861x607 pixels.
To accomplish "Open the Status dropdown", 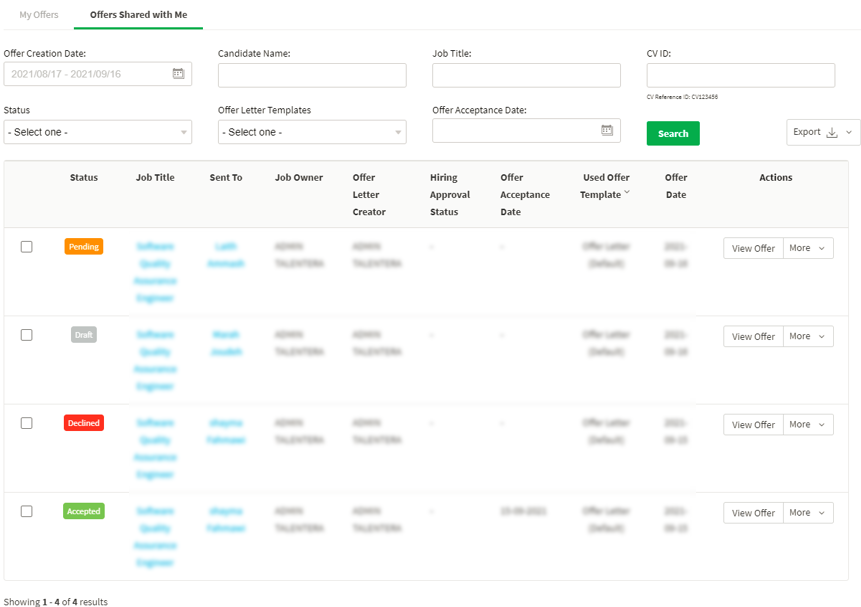I will pyautogui.click(x=98, y=132).
